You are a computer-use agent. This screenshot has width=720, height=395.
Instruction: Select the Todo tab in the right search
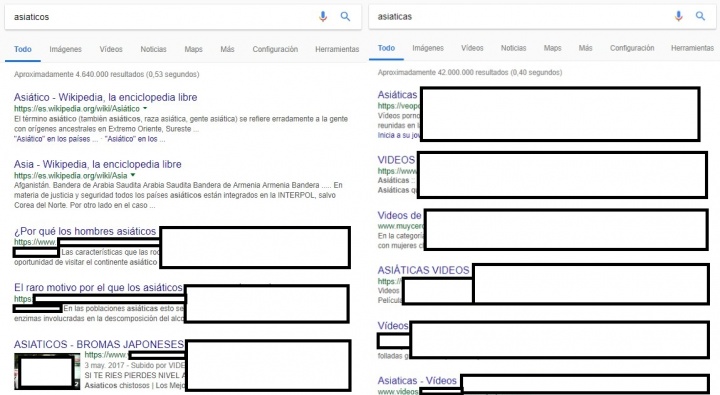click(x=386, y=48)
